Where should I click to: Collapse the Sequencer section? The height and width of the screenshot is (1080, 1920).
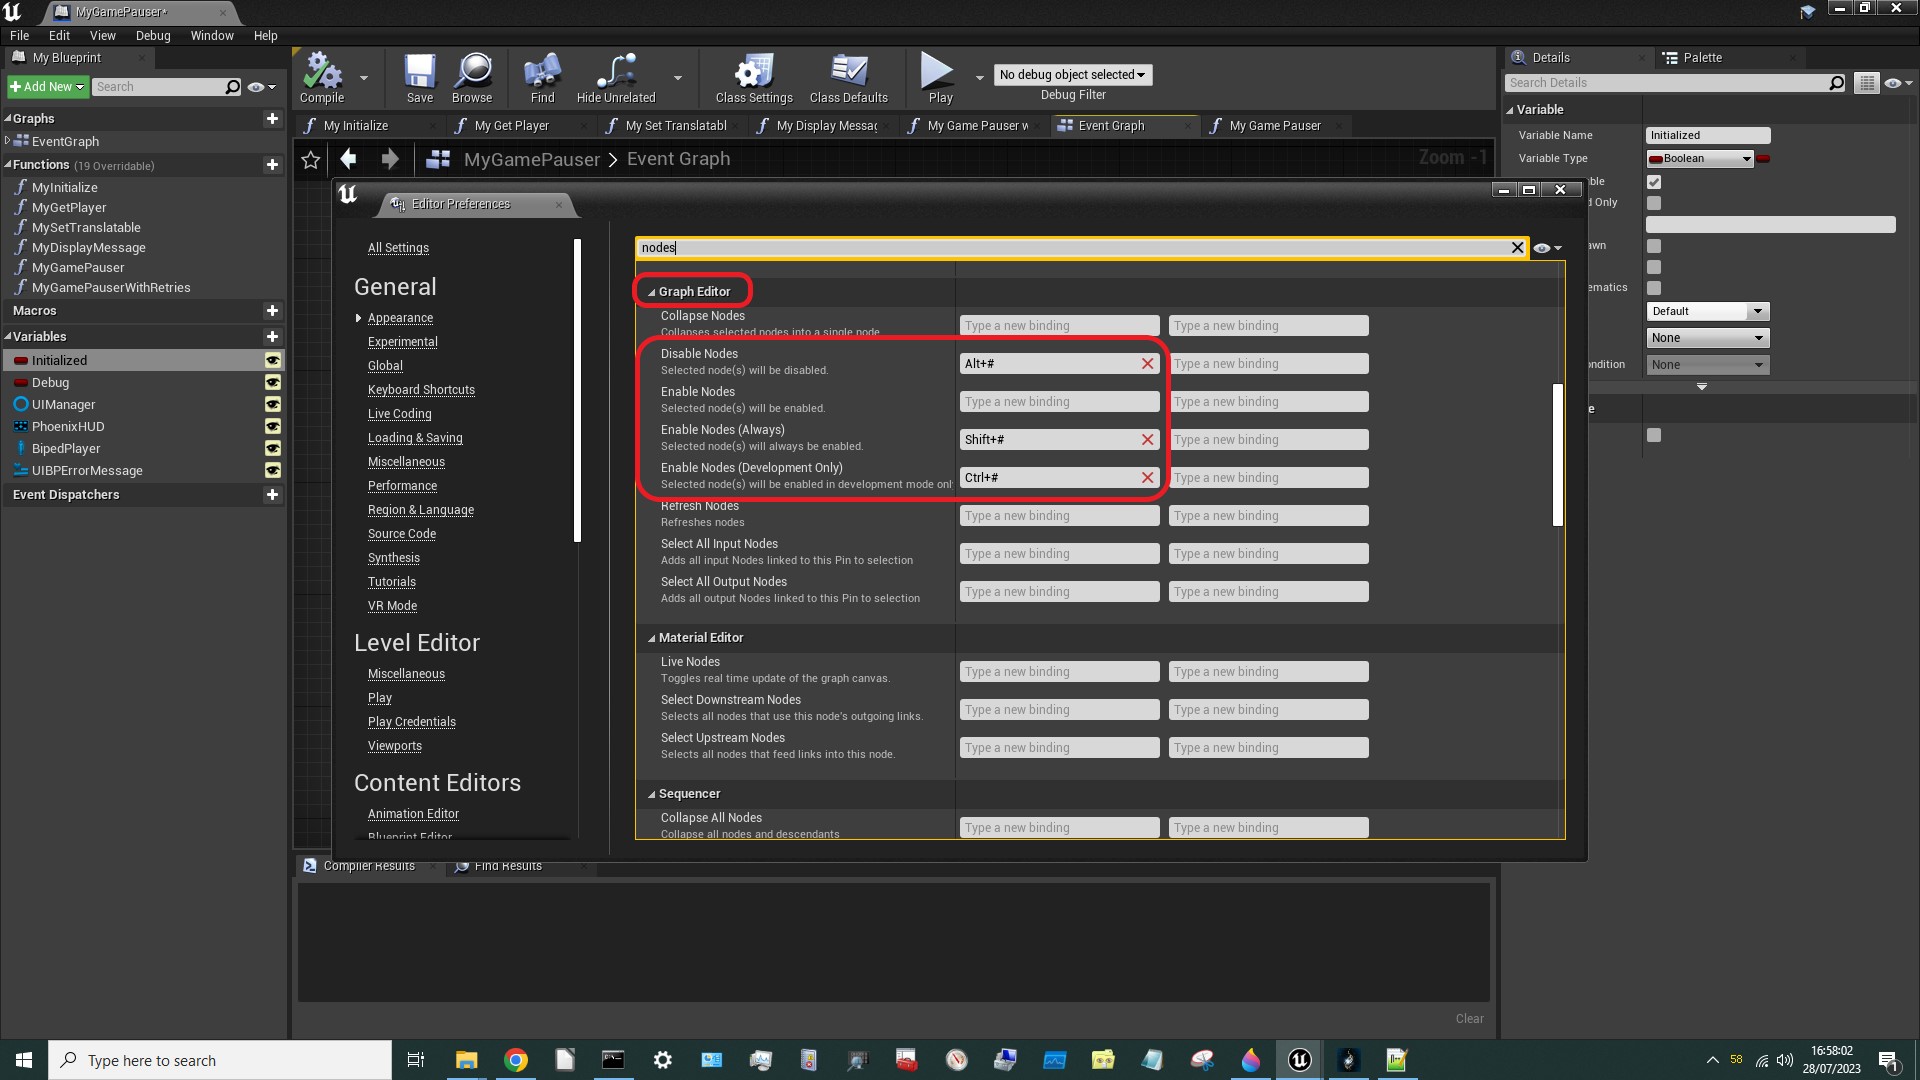652,794
